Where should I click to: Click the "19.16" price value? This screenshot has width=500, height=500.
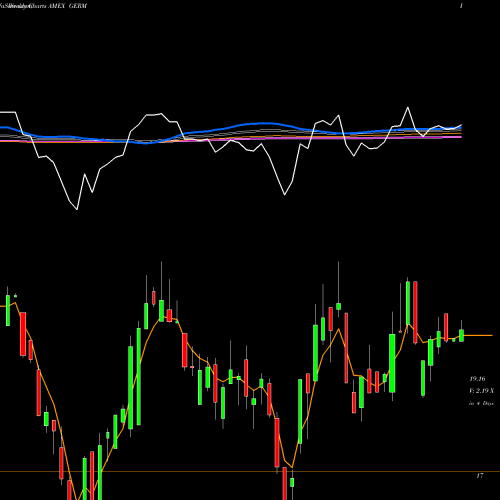[x=477, y=379]
